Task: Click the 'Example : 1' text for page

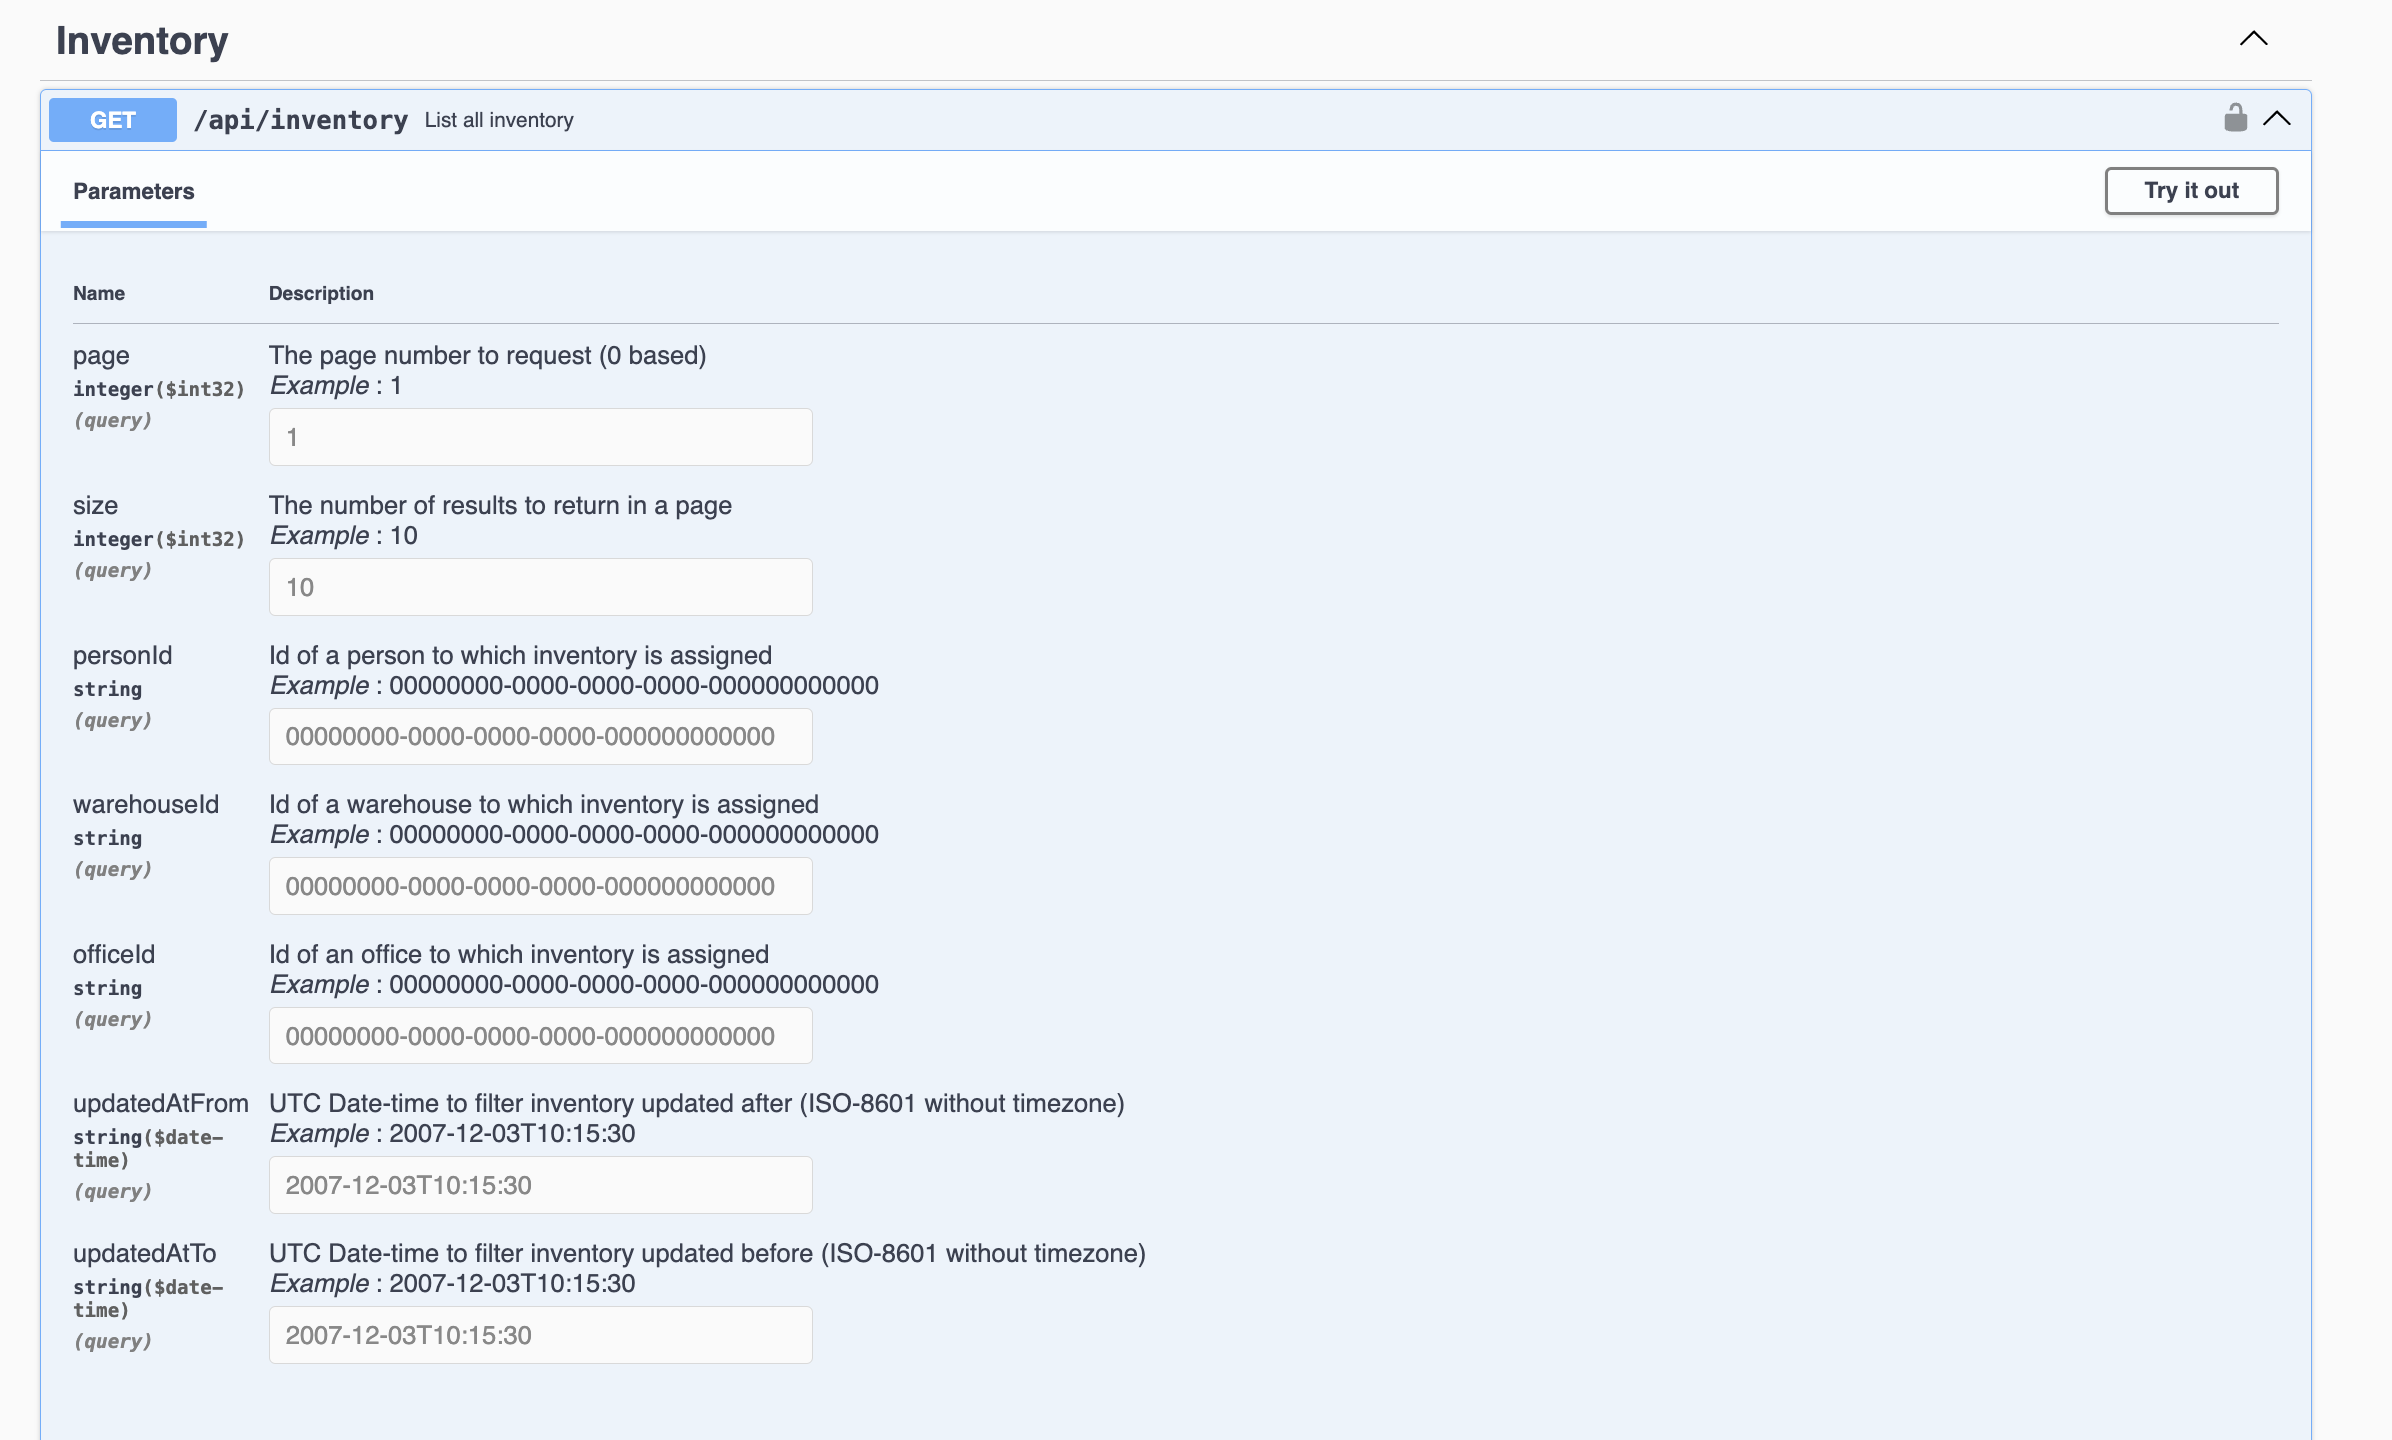Action: tap(336, 386)
